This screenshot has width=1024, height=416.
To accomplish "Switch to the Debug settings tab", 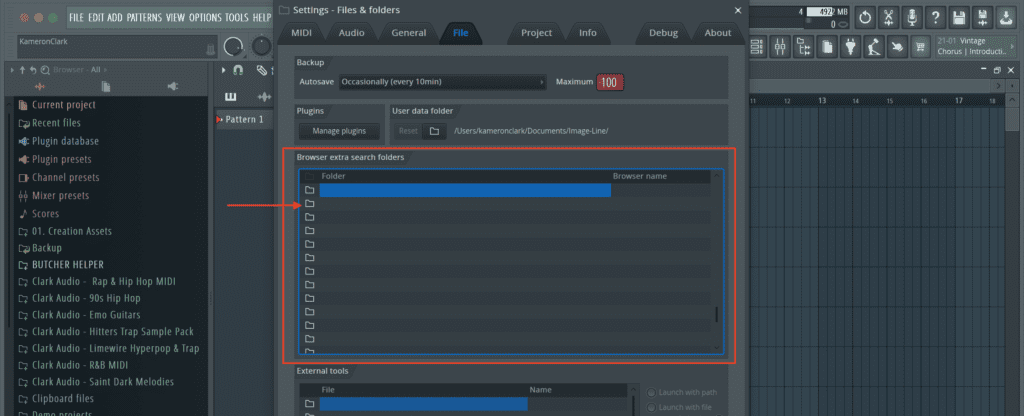I will (x=664, y=33).
